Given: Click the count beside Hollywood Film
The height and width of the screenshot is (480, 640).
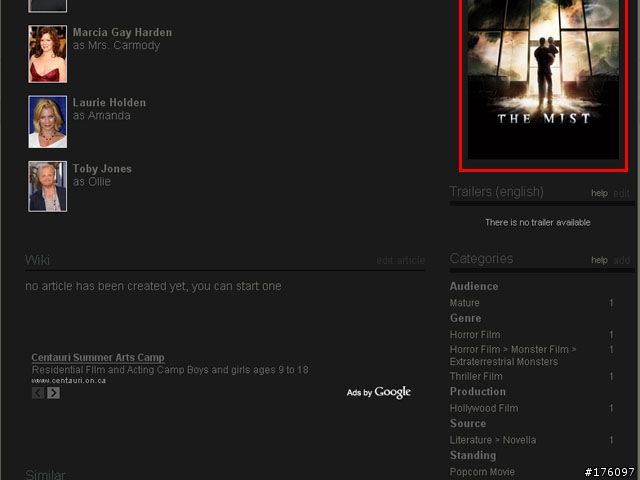Looking at the screenshot, I should point(611,408).
